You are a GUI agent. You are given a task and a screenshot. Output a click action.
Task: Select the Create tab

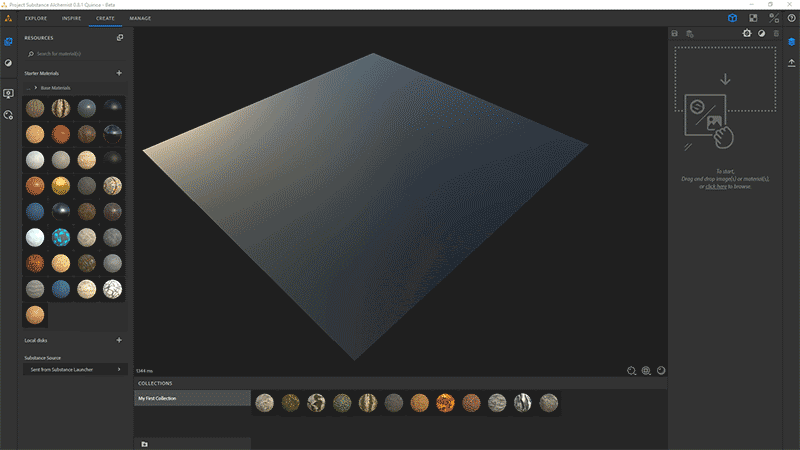105,18
